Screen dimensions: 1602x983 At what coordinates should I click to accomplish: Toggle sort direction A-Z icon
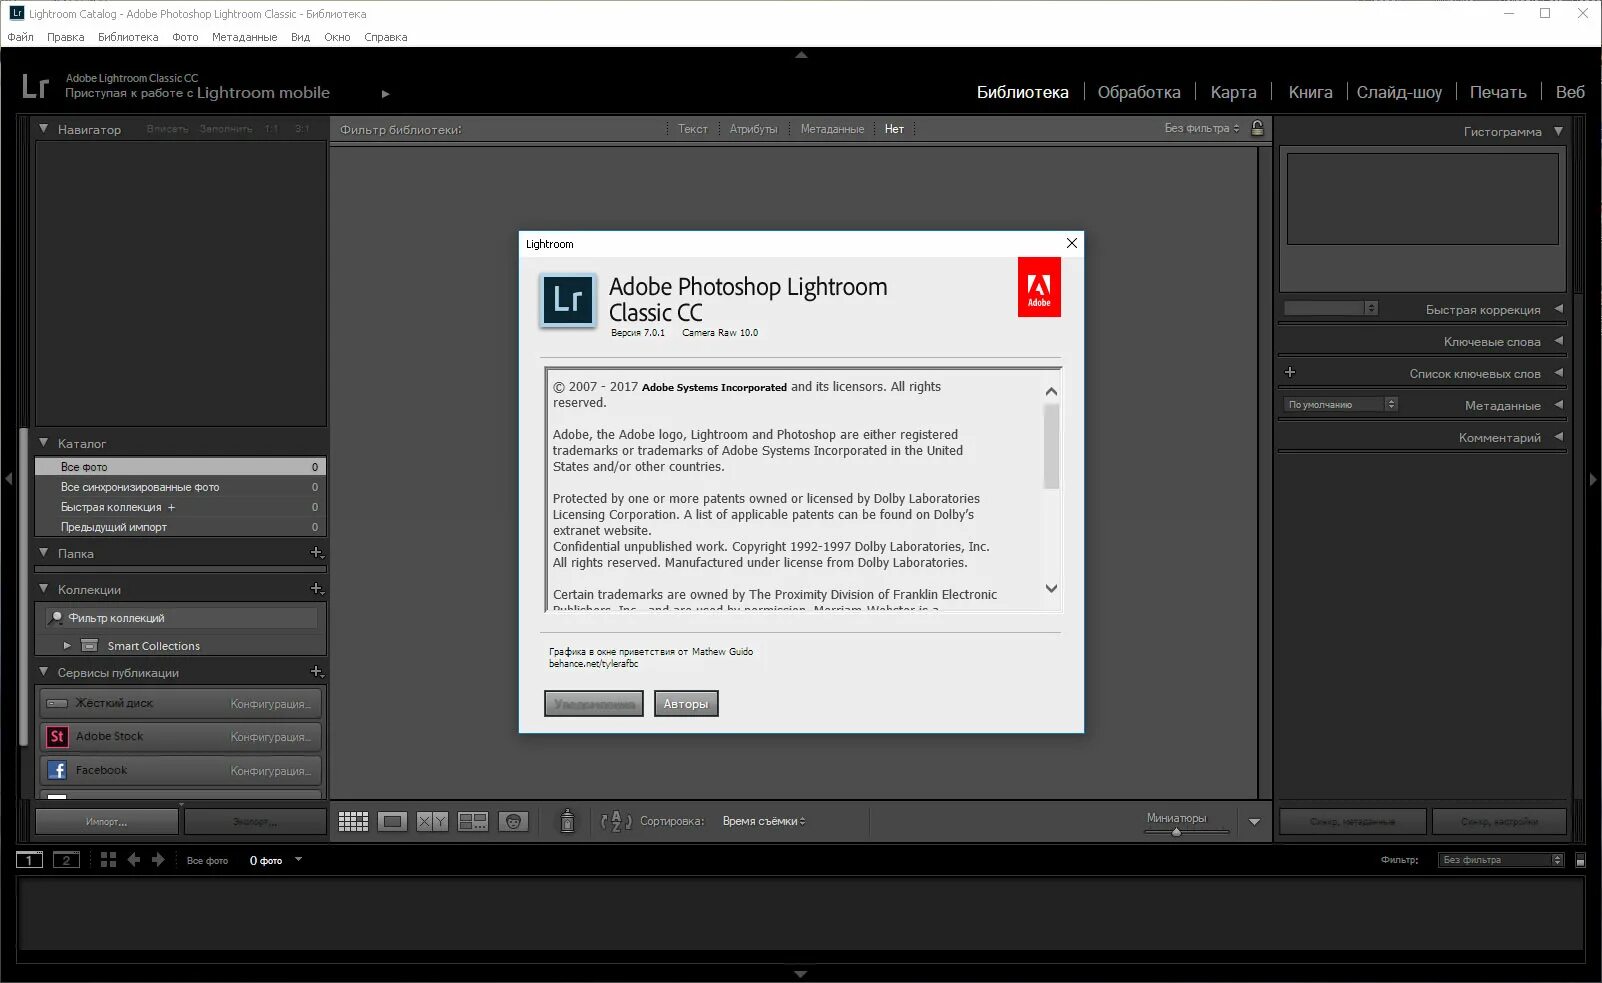[x=616, y=821]
